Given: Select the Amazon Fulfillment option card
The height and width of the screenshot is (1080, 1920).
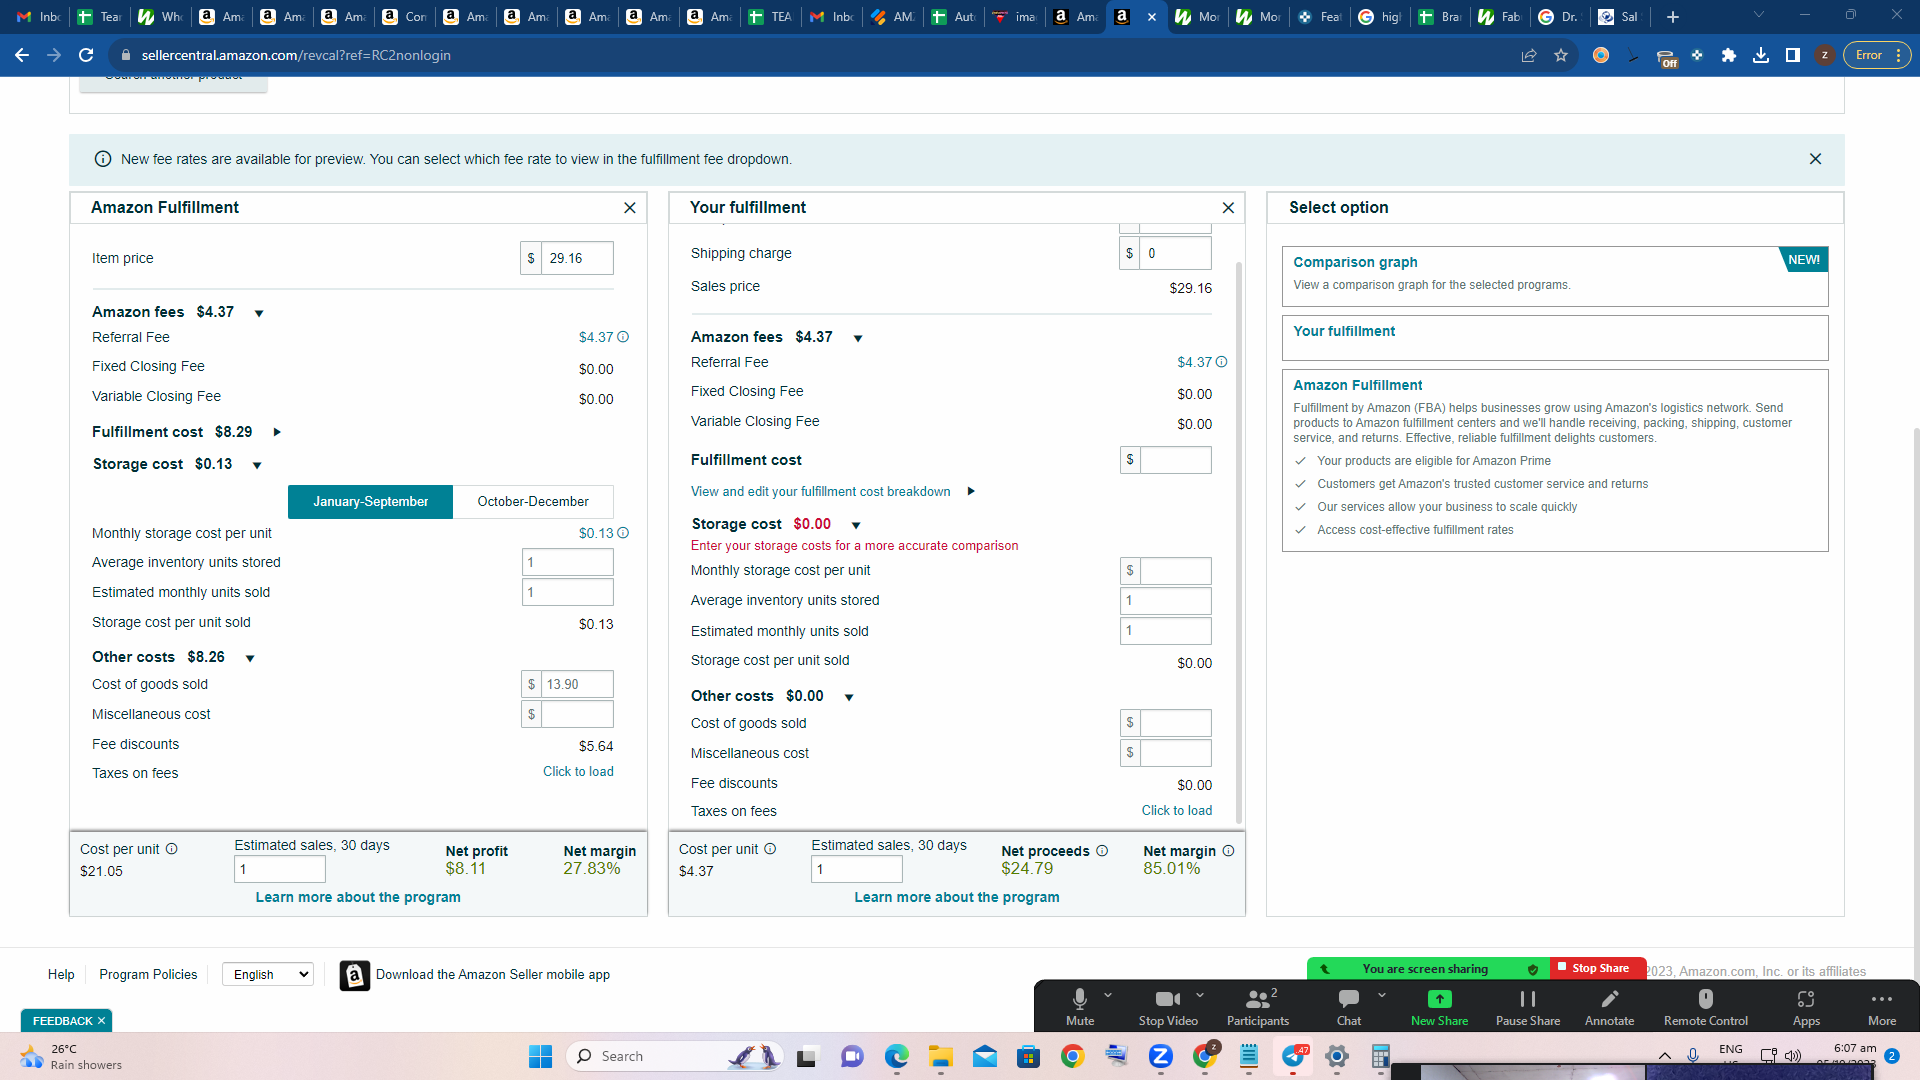Looking at the screenshot, I should [1555, 460].
